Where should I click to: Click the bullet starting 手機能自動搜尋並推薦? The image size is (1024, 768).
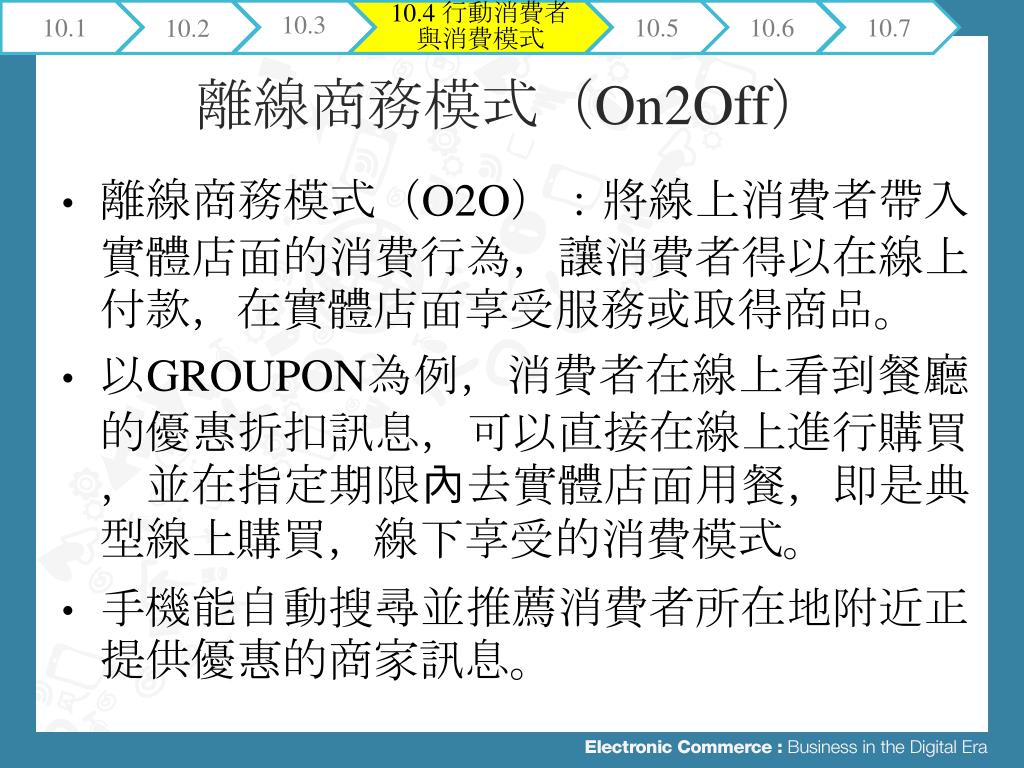coord(533,633)
